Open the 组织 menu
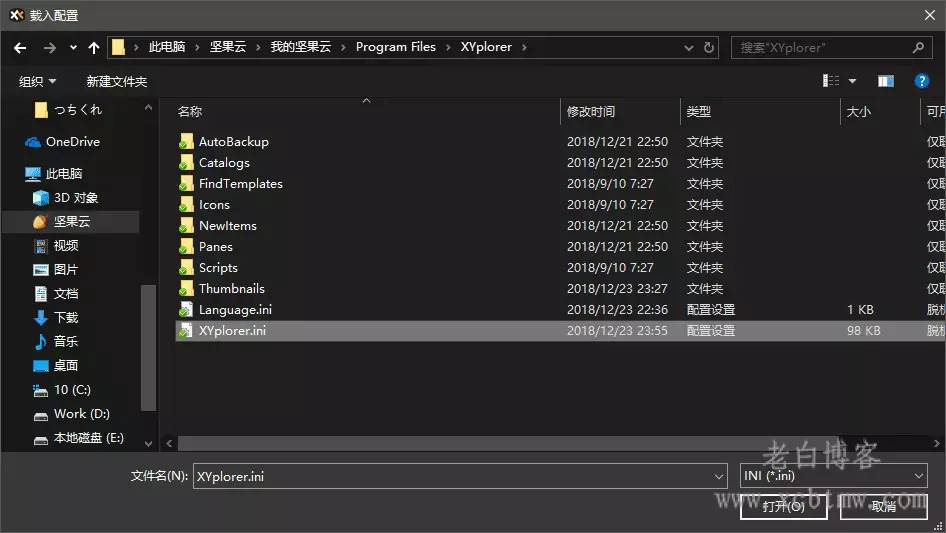The image size is (946, 533). pos(37,81)
